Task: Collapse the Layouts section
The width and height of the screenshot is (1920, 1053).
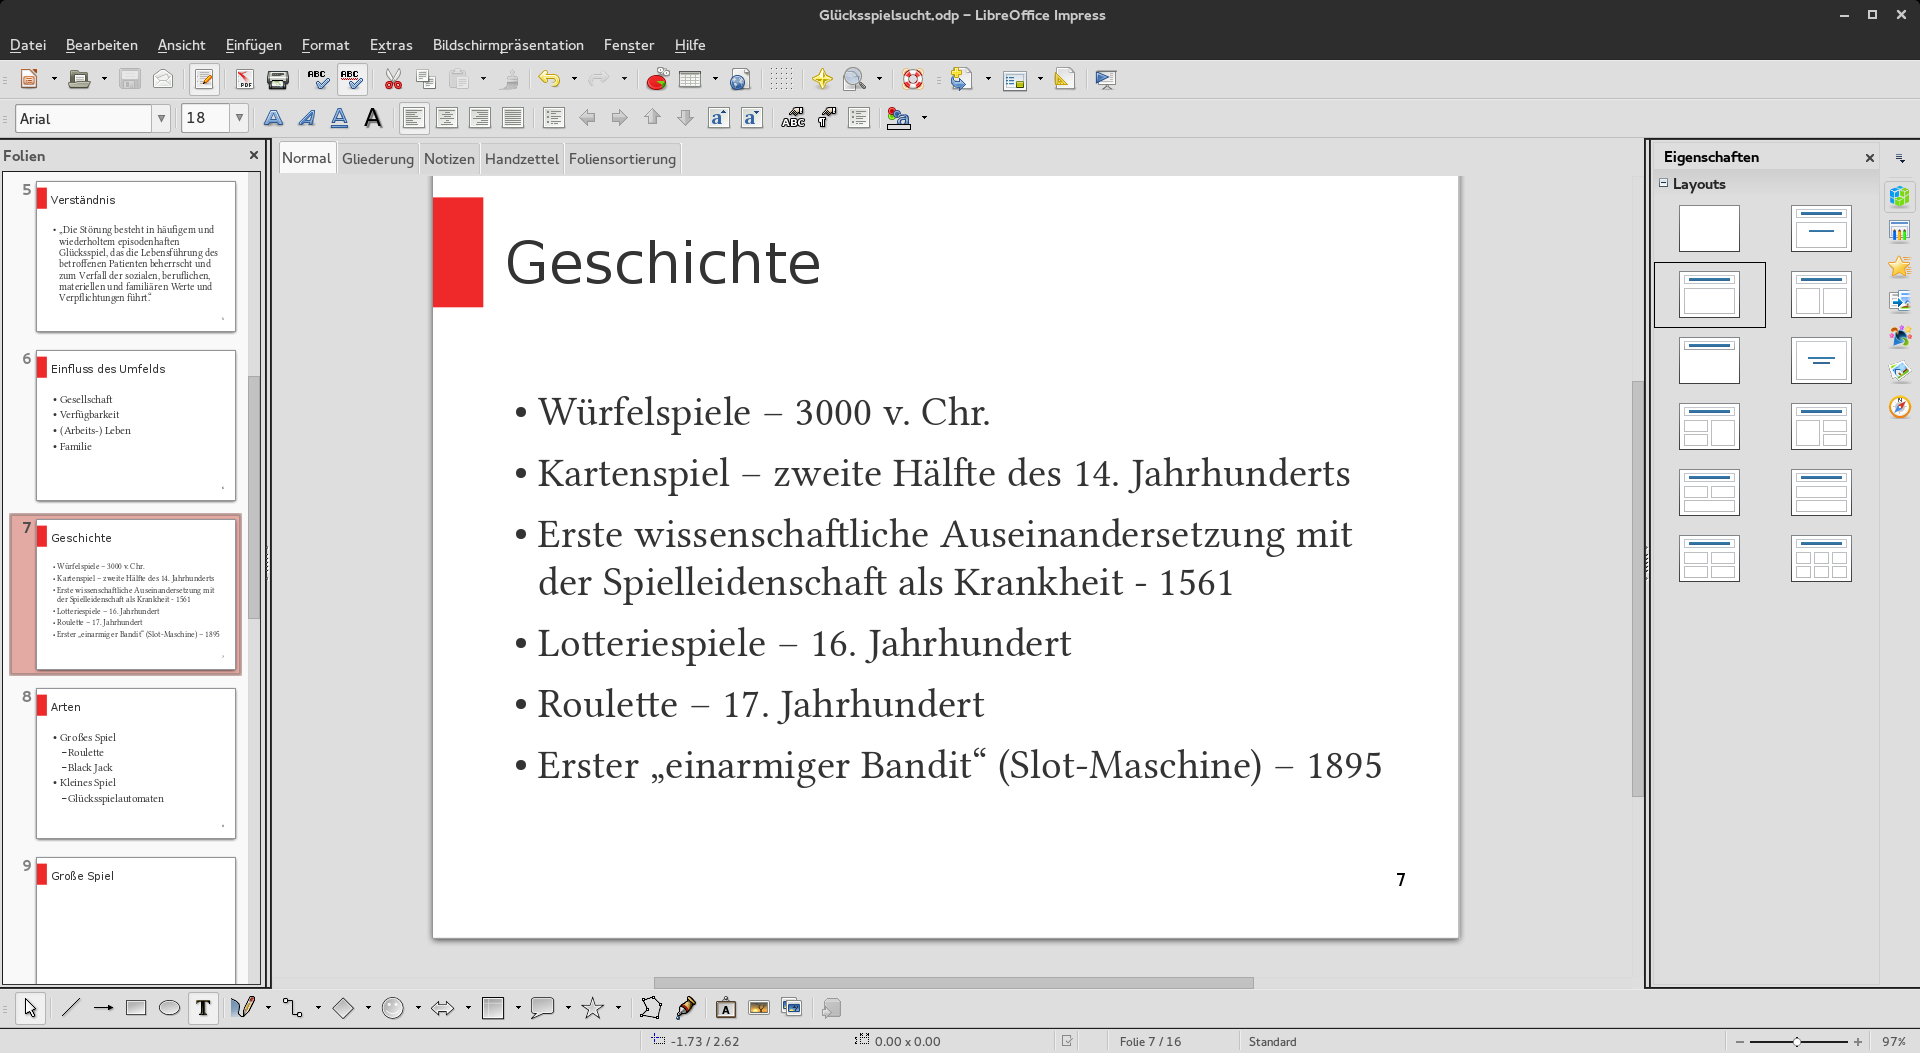Action: 1664,184
